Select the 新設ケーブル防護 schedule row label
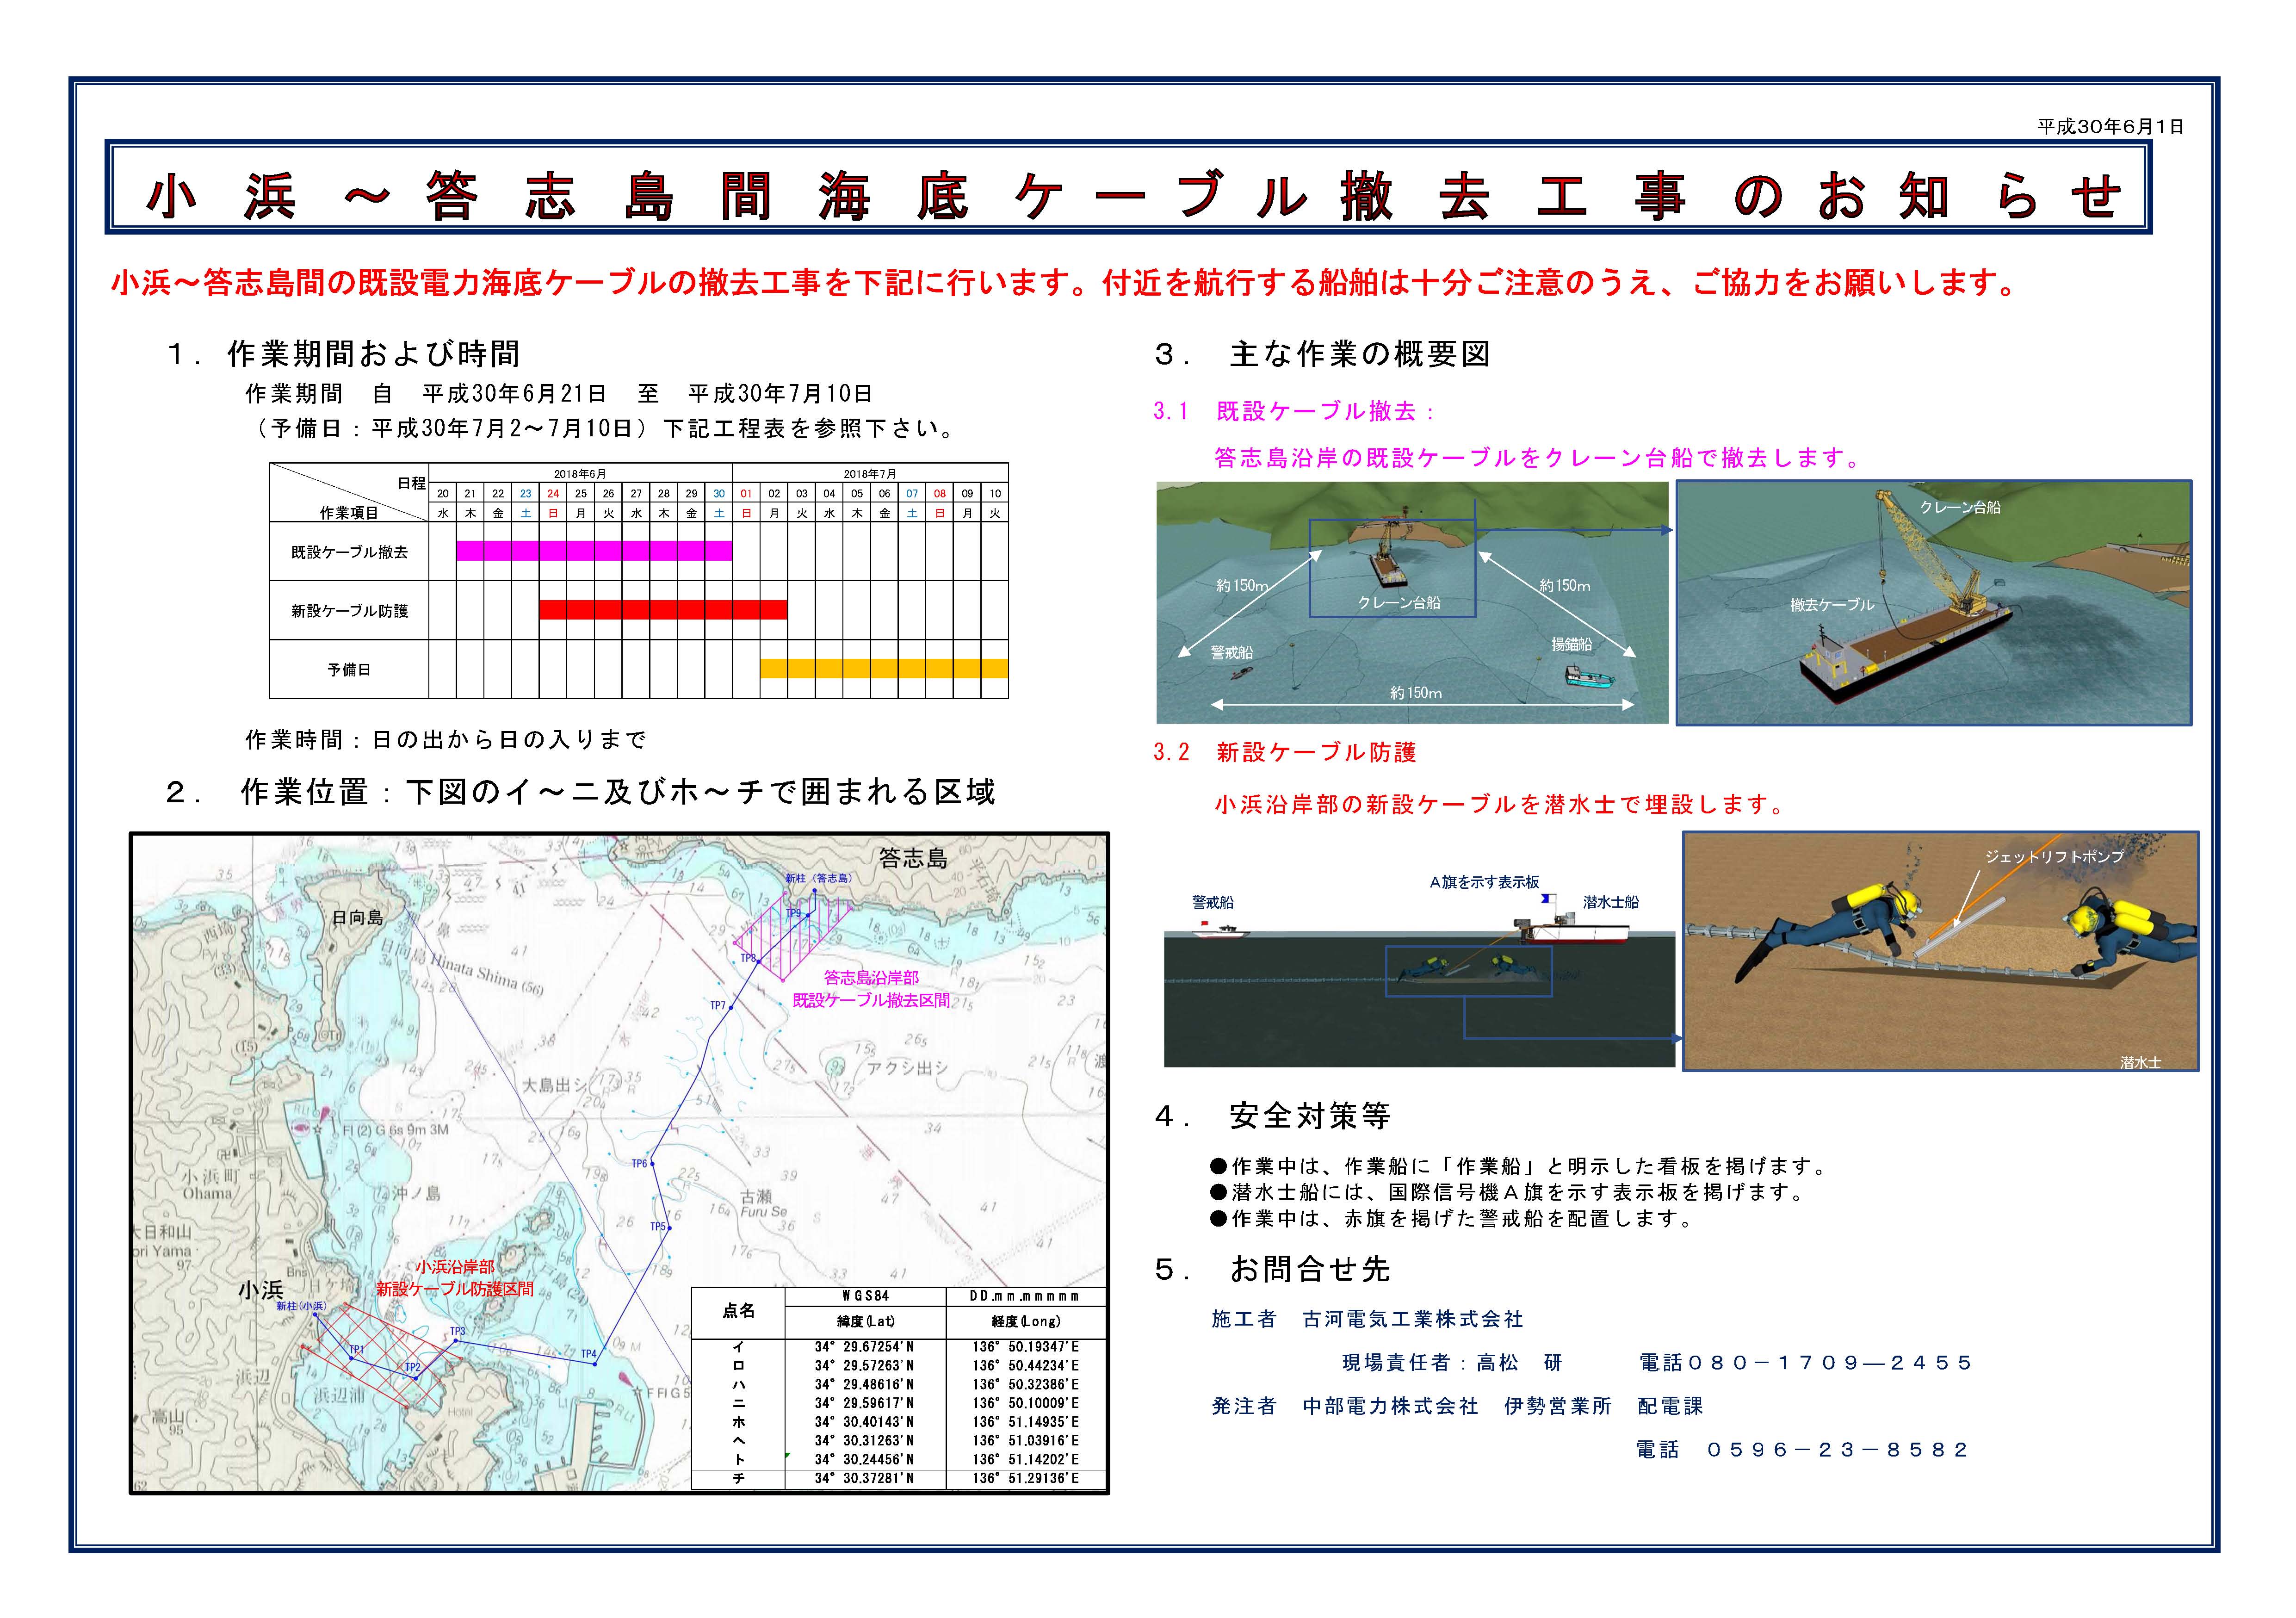2296x1618 pixels. pos(349,611)
